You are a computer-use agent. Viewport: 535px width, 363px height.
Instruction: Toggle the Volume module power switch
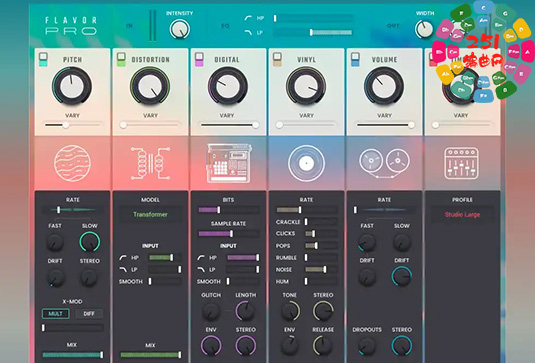point(355,59)
